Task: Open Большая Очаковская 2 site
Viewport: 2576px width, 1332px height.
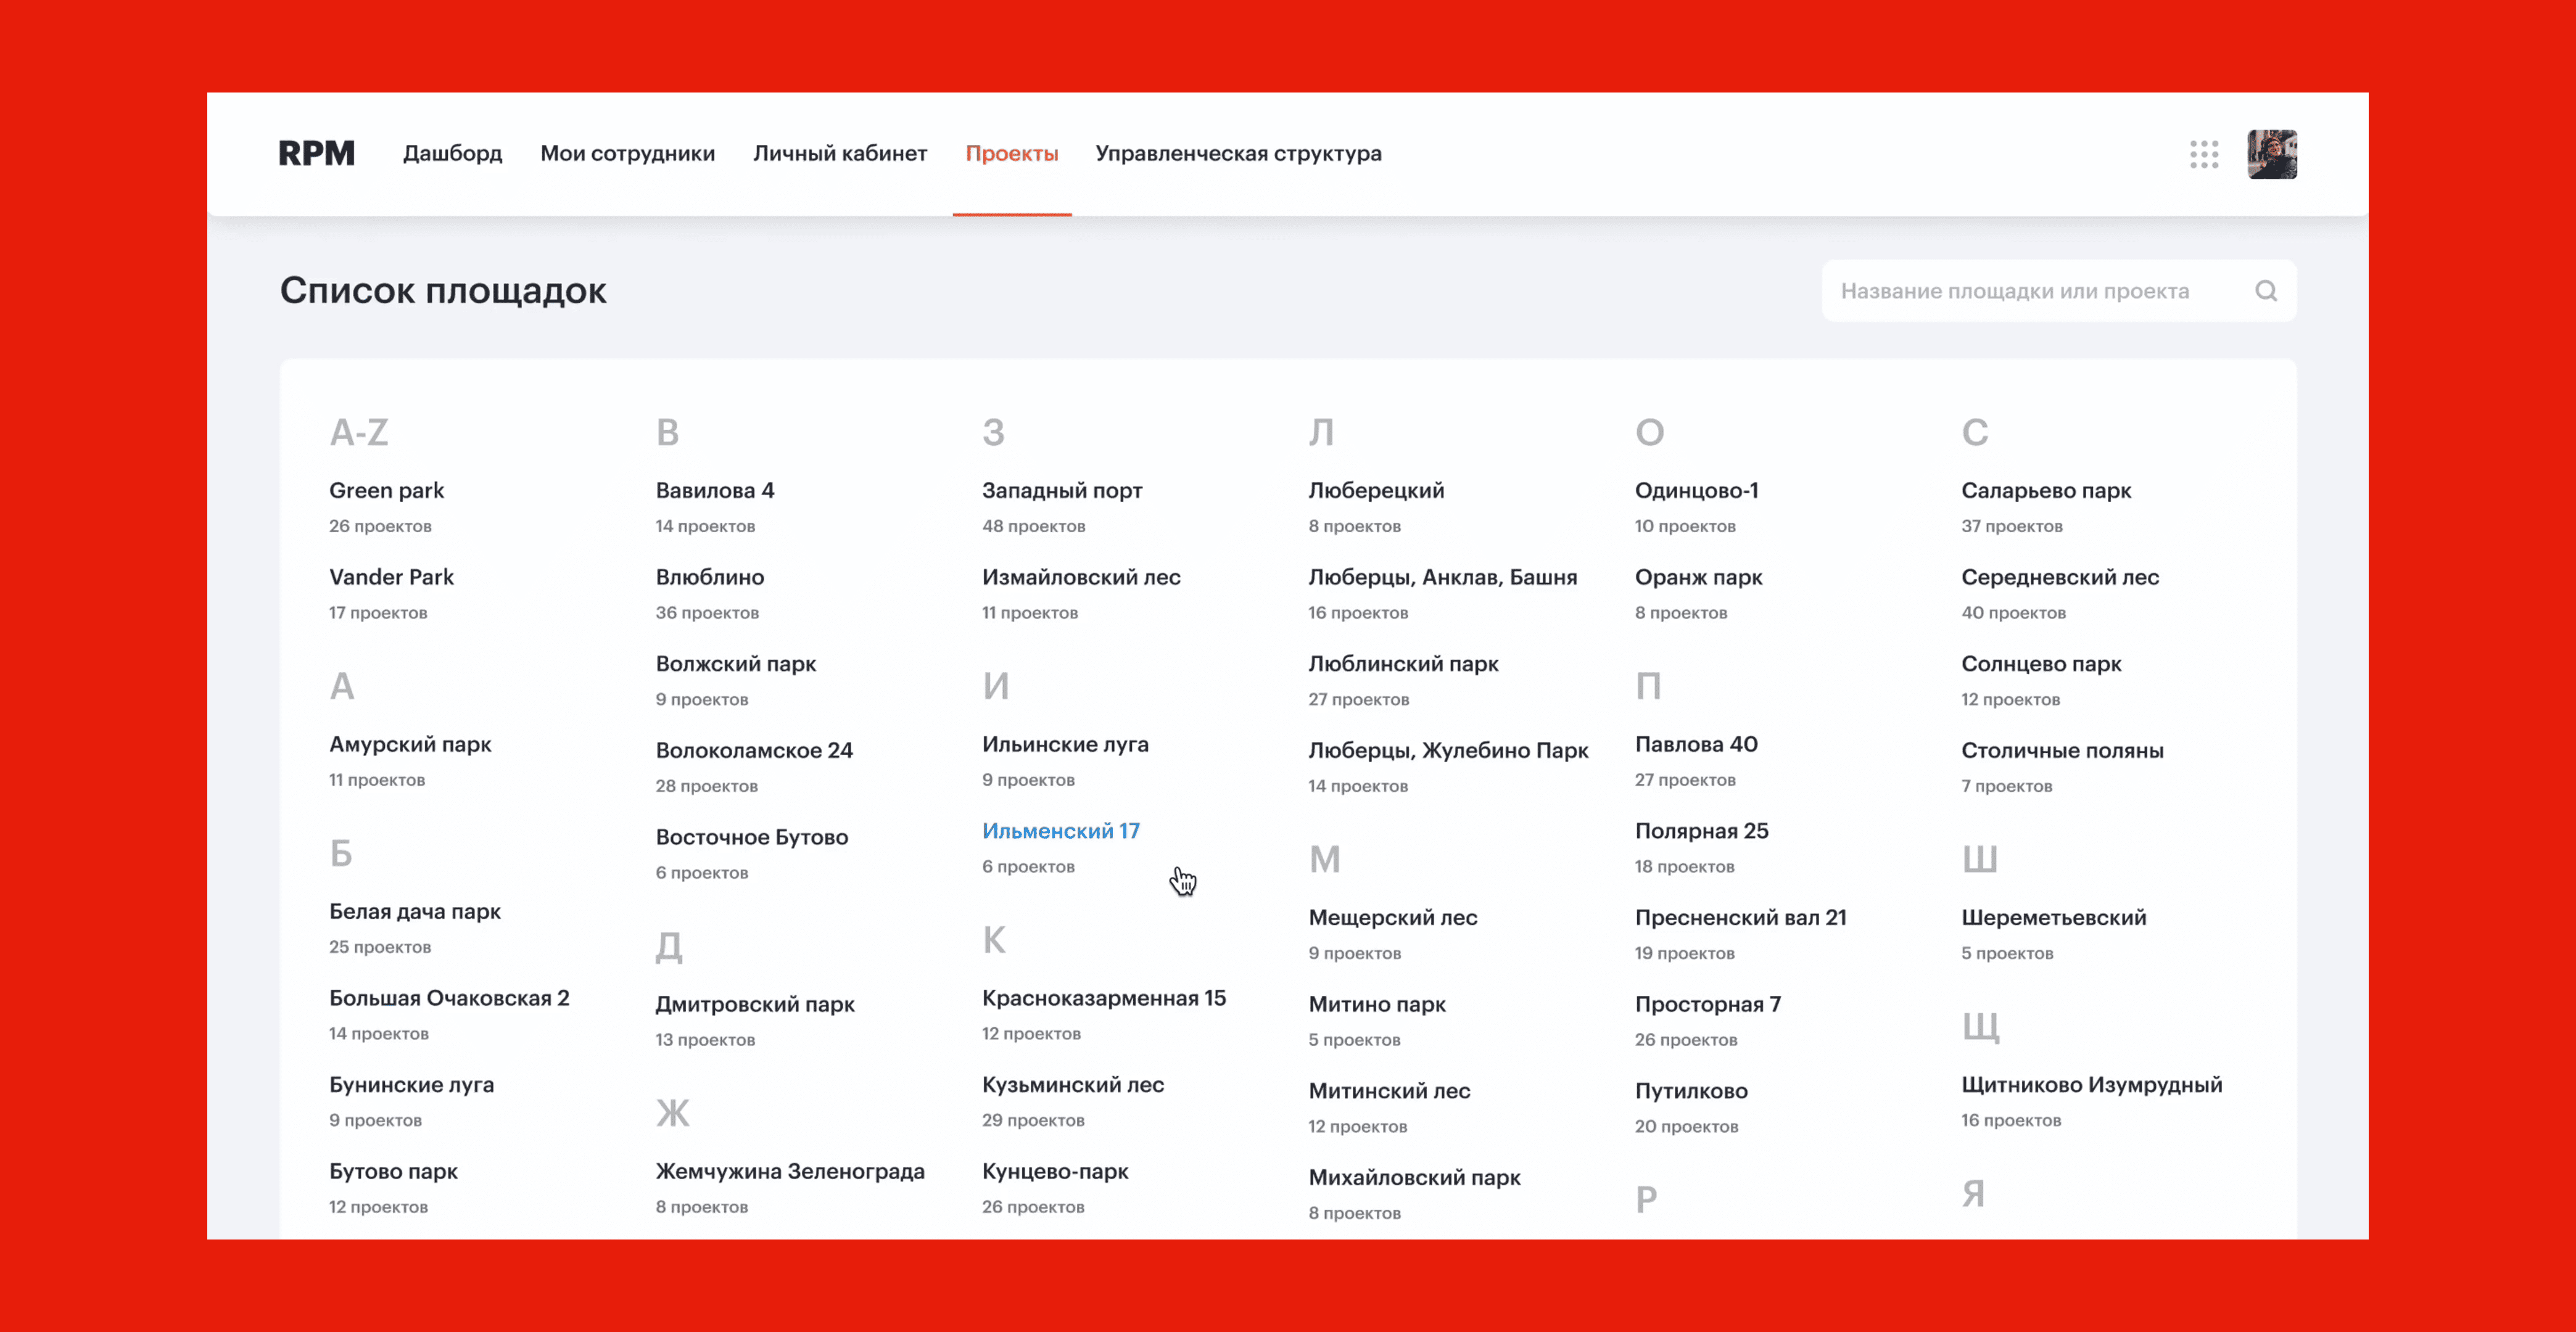Action: click(448, 998)
